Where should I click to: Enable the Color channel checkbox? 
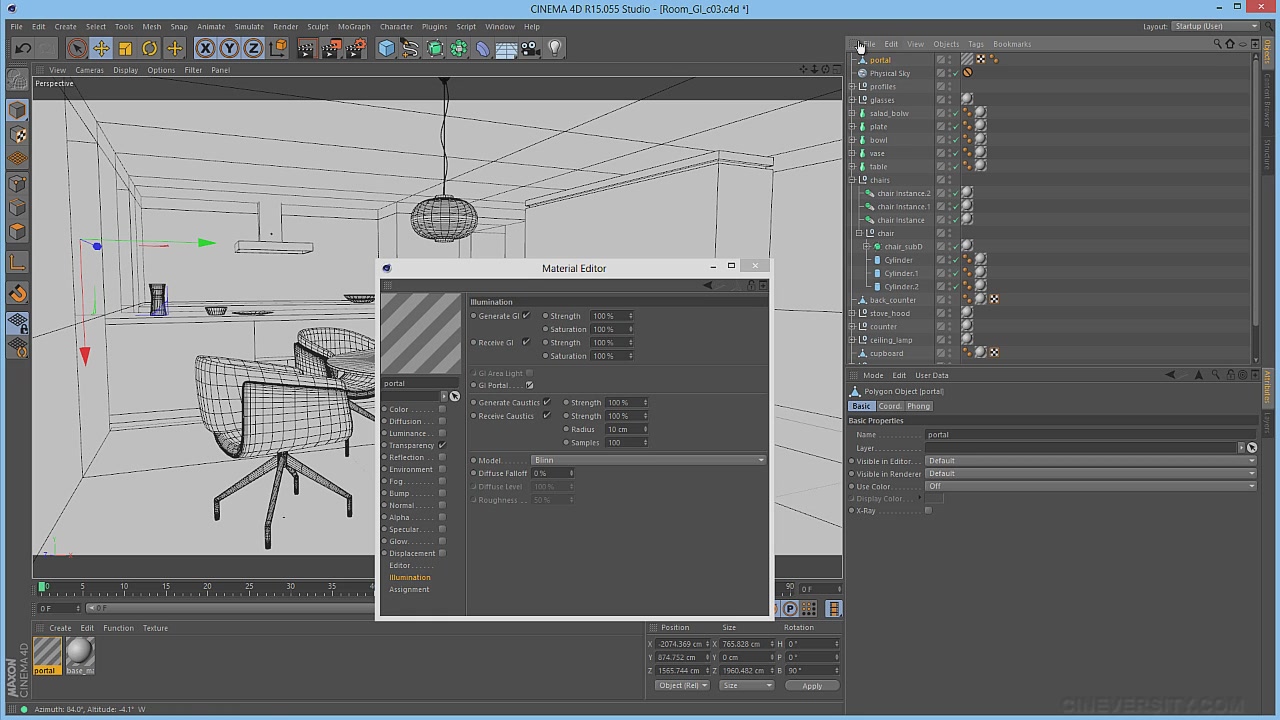[442, 409]
